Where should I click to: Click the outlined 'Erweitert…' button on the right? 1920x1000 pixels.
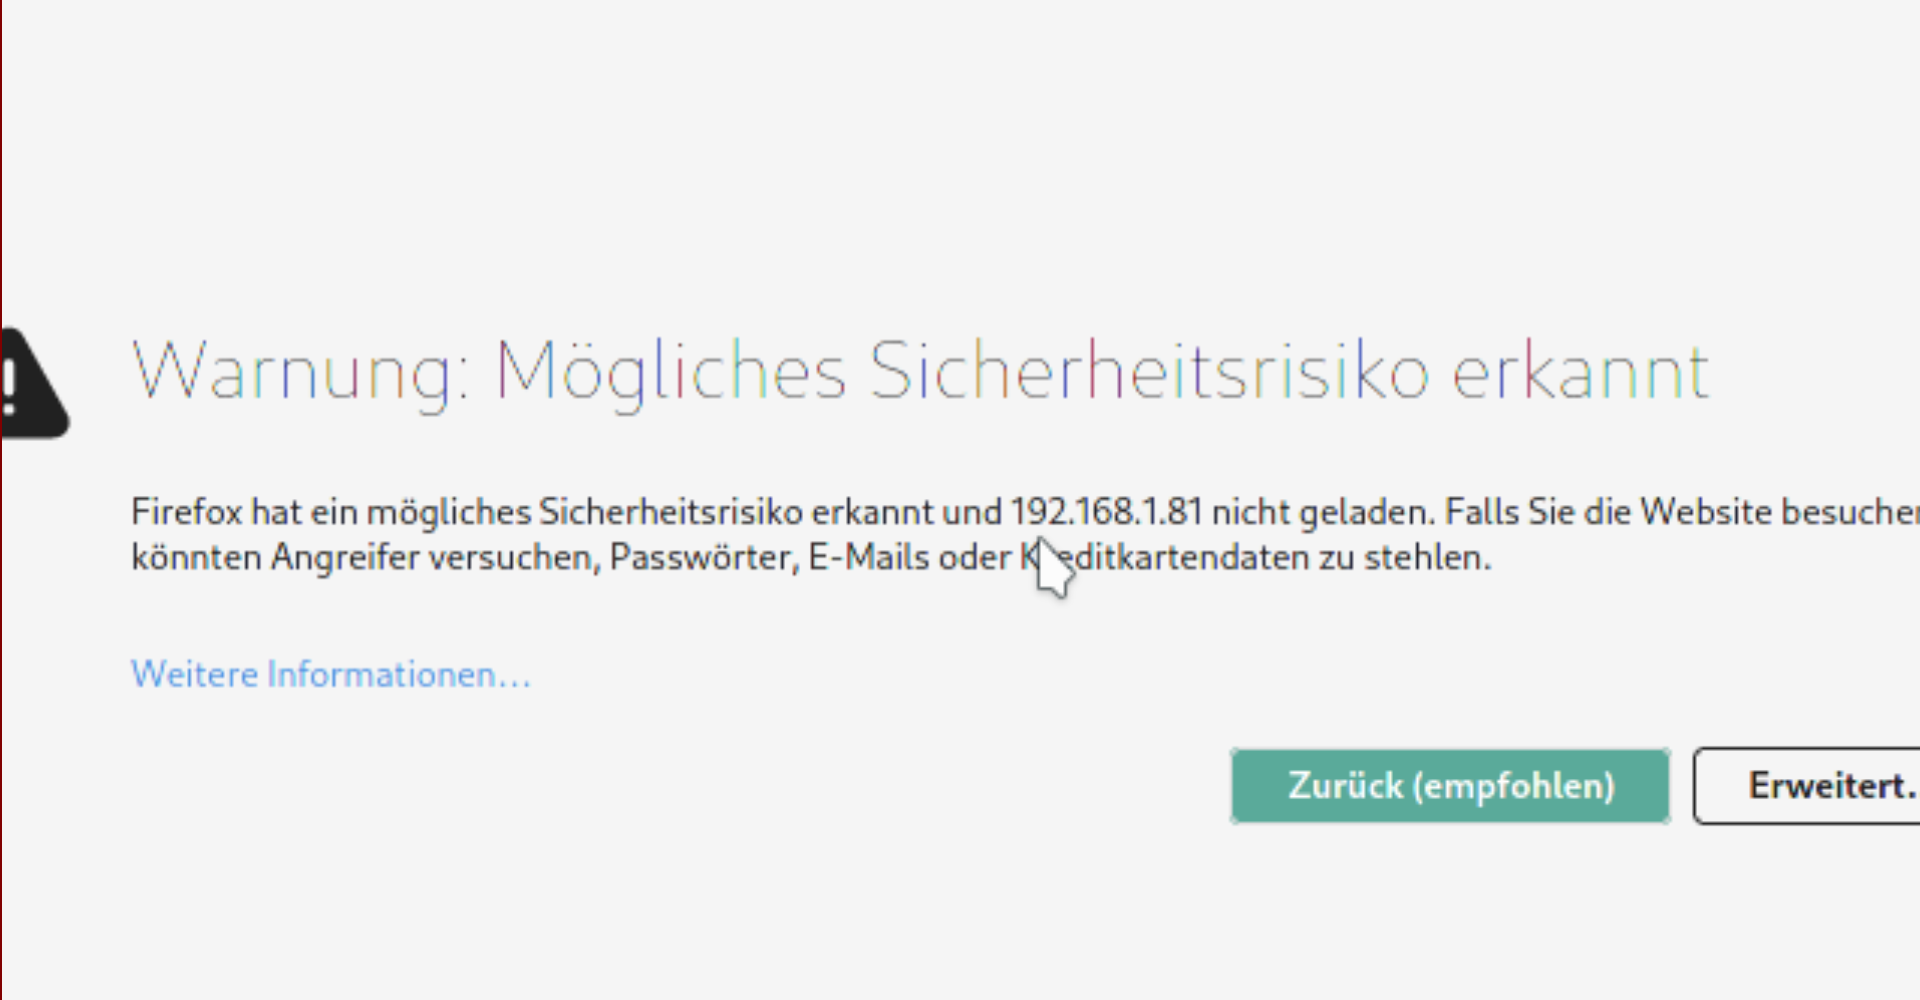[x=1829, y=786]
